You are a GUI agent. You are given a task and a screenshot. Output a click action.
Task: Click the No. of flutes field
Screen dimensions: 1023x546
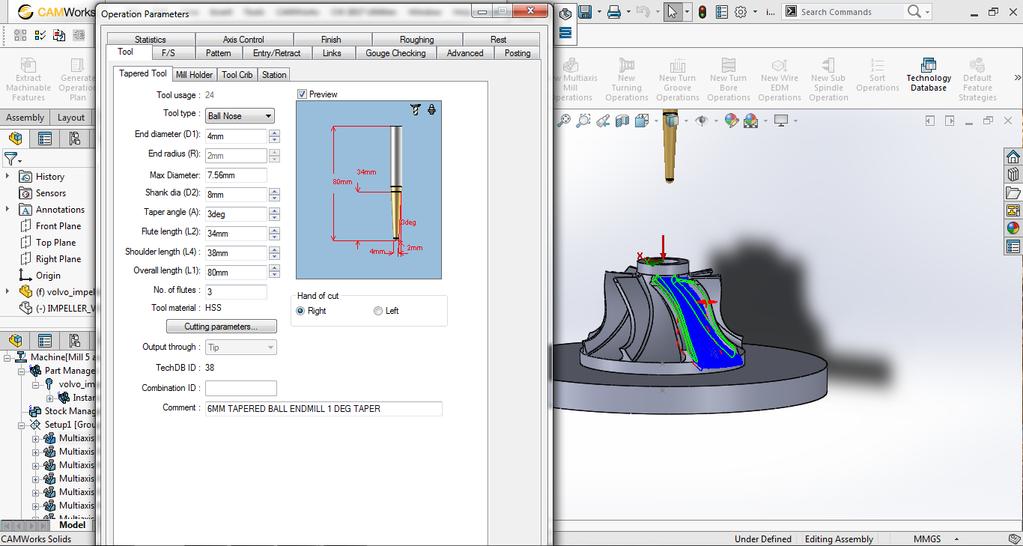[236, 292]
